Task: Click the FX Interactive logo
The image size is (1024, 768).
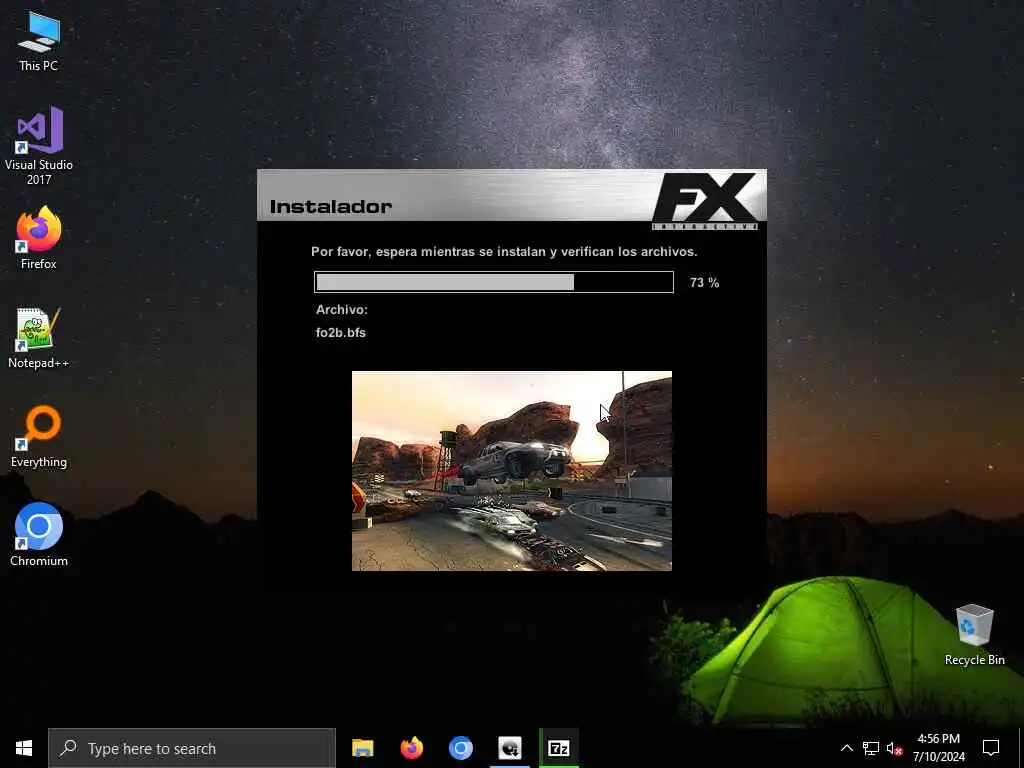Action: [x=705, y=200]
